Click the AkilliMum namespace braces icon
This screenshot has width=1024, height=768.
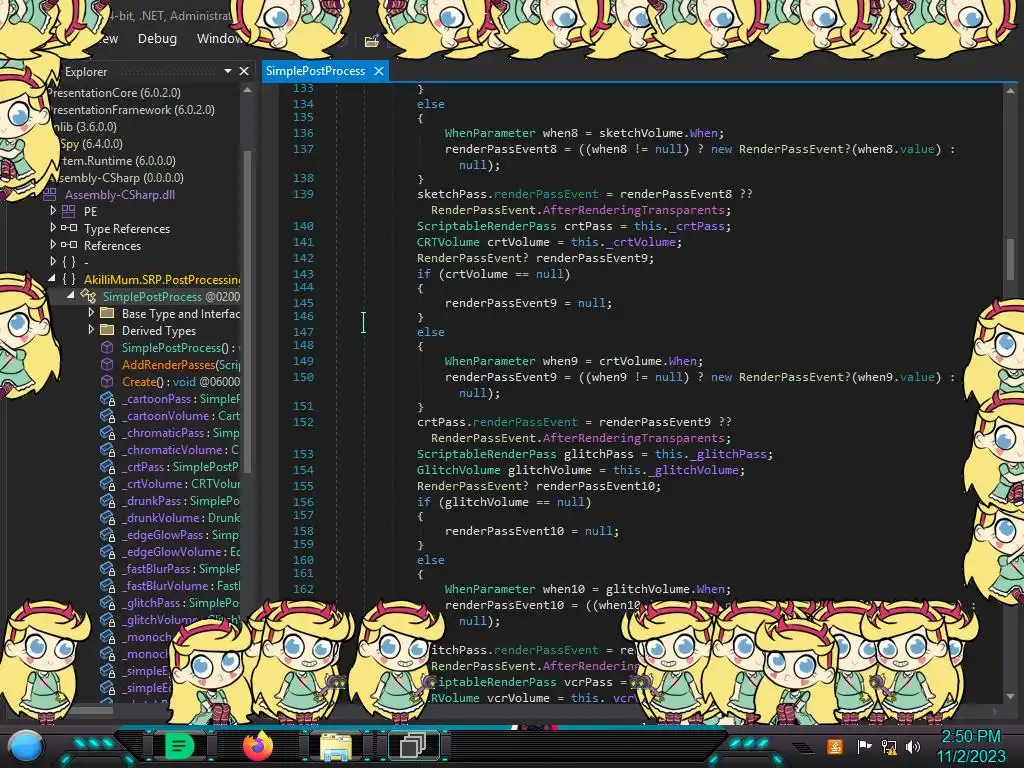coord(69,279)
